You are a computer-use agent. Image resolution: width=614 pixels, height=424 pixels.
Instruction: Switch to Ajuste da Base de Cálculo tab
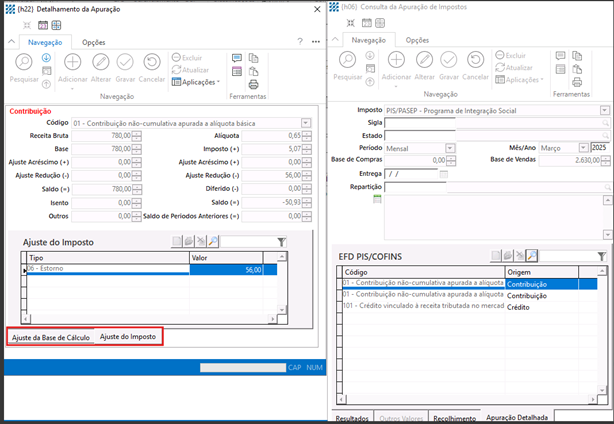51,337
